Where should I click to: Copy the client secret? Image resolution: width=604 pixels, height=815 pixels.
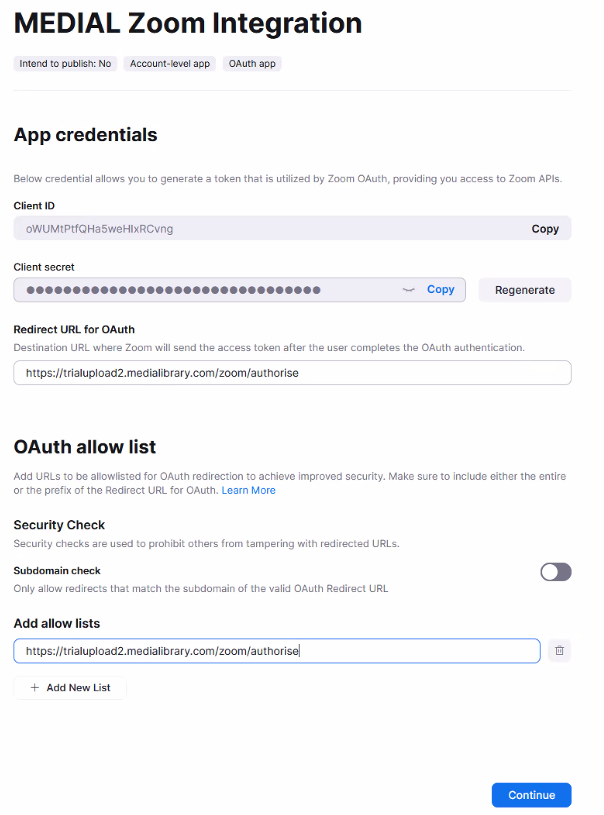441,290
